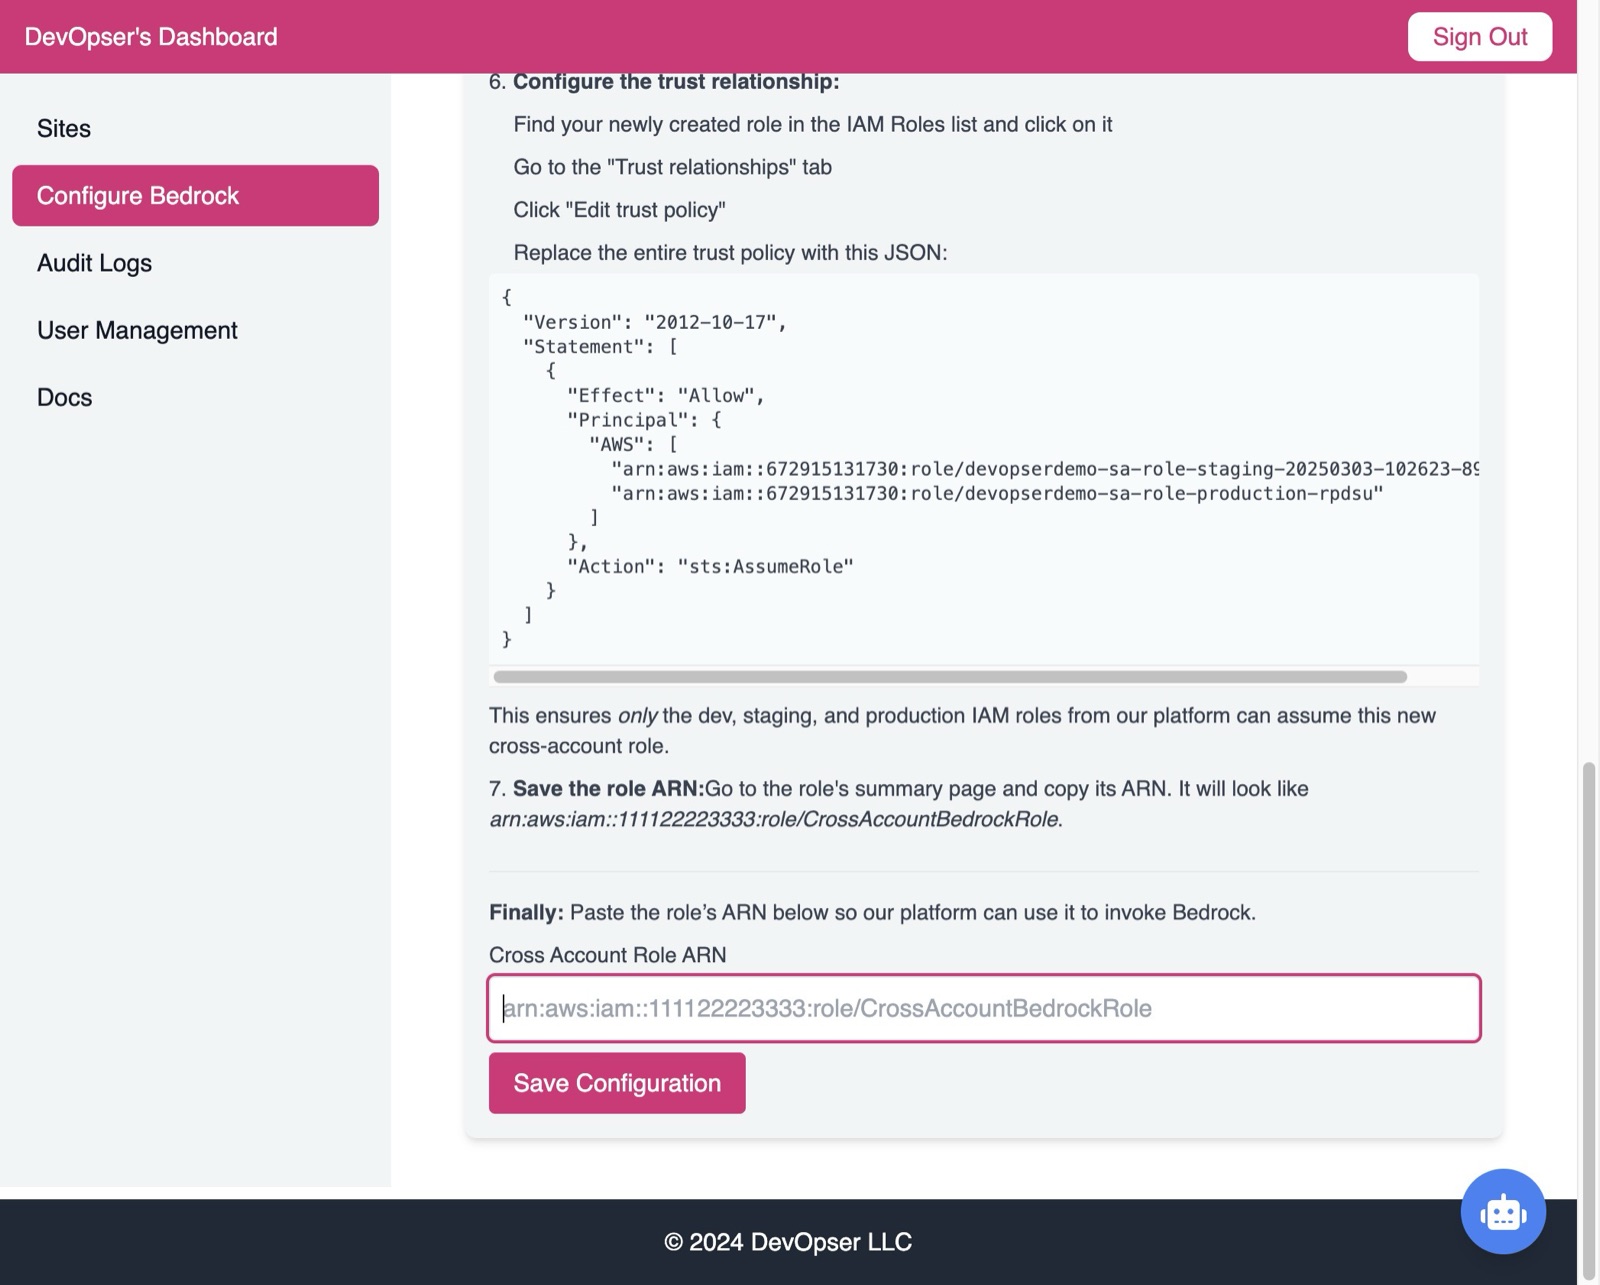The image size is (1600, 1285).
Task: Click the page vertical scrollbar thumb
Action: [x=1588, y=1020]
